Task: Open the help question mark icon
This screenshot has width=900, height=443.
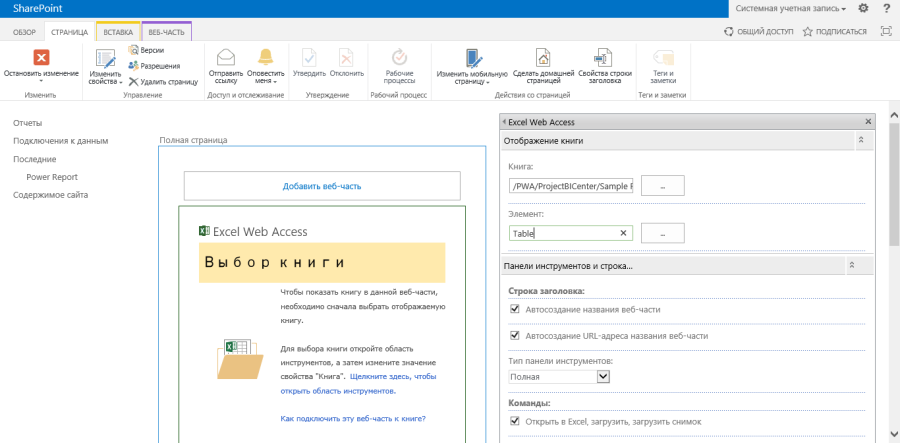Action: pyautogui.click(x=886, y=8)
